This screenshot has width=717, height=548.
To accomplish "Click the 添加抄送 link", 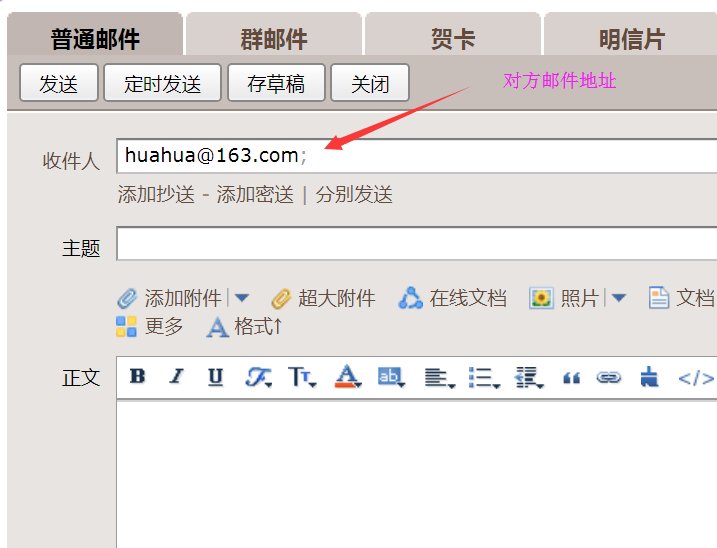I will 156,194.
